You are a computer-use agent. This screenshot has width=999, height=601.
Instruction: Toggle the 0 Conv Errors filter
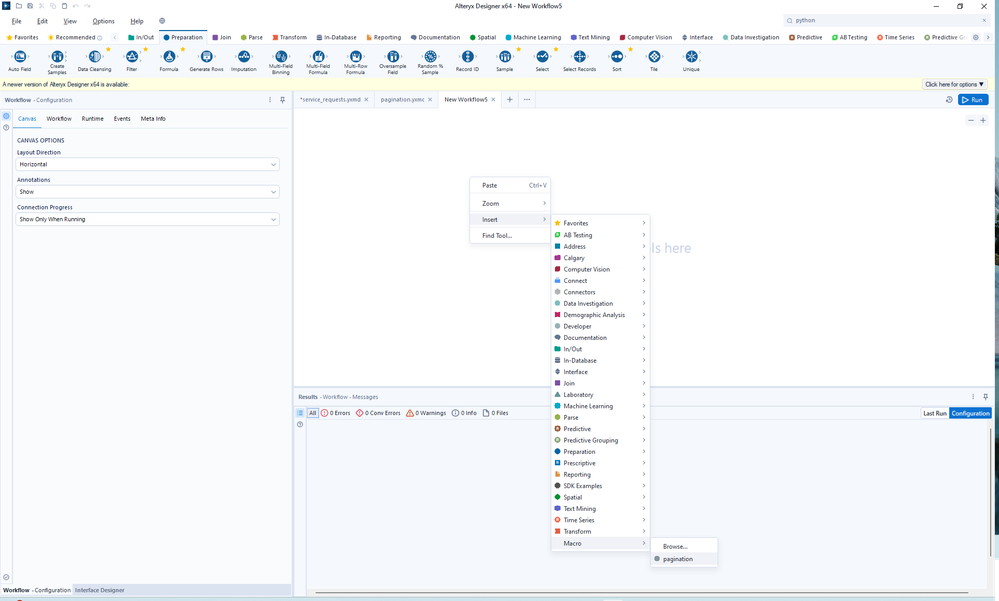point(378,413)
